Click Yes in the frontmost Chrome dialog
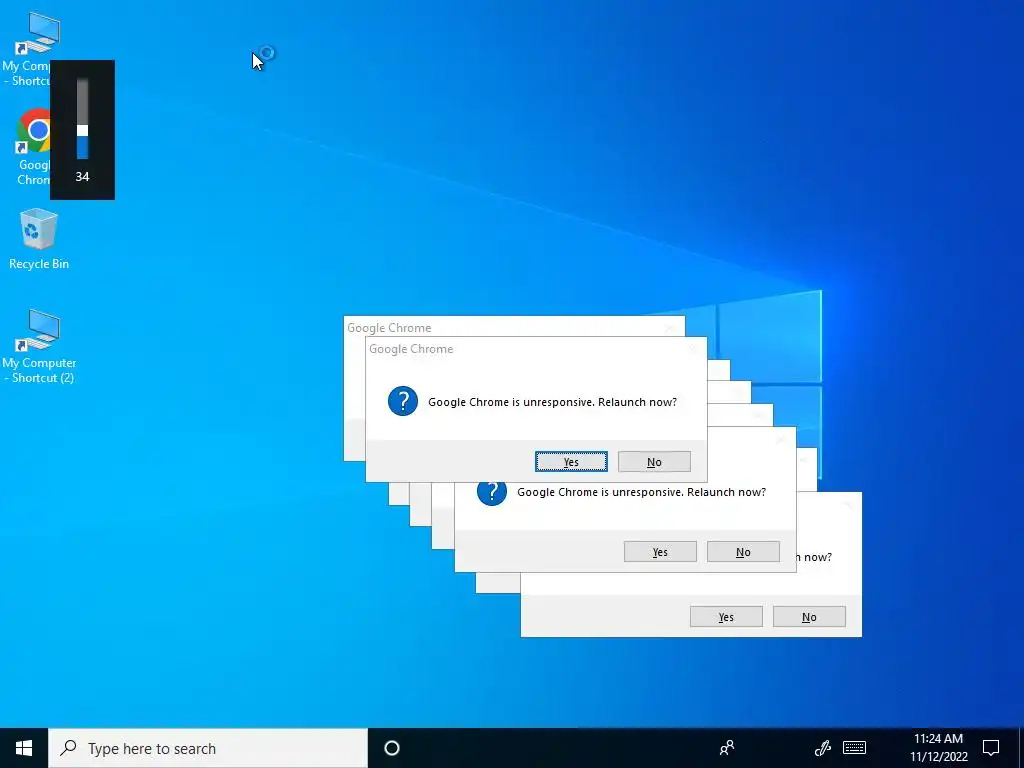The width and height of the screenshot is (1024, 768). [x=571, y=462]
